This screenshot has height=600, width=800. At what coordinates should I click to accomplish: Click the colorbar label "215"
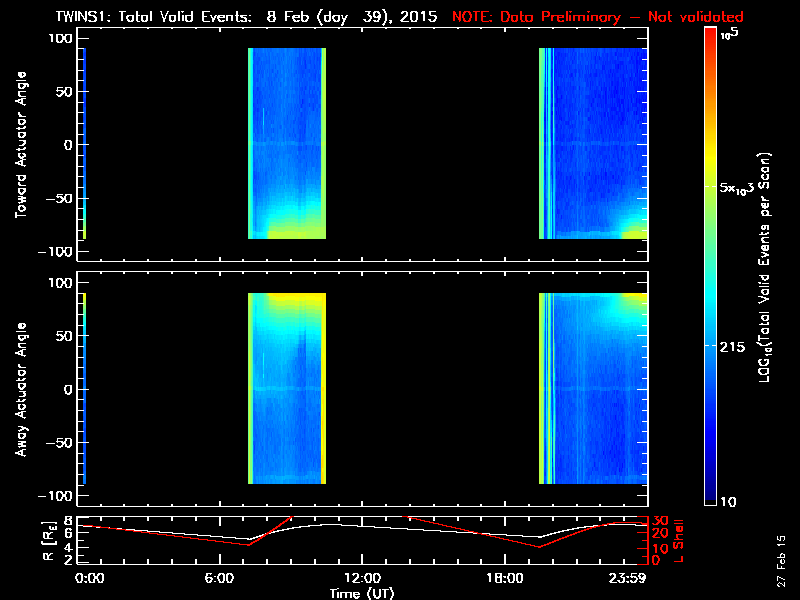(x=733, y=347)
